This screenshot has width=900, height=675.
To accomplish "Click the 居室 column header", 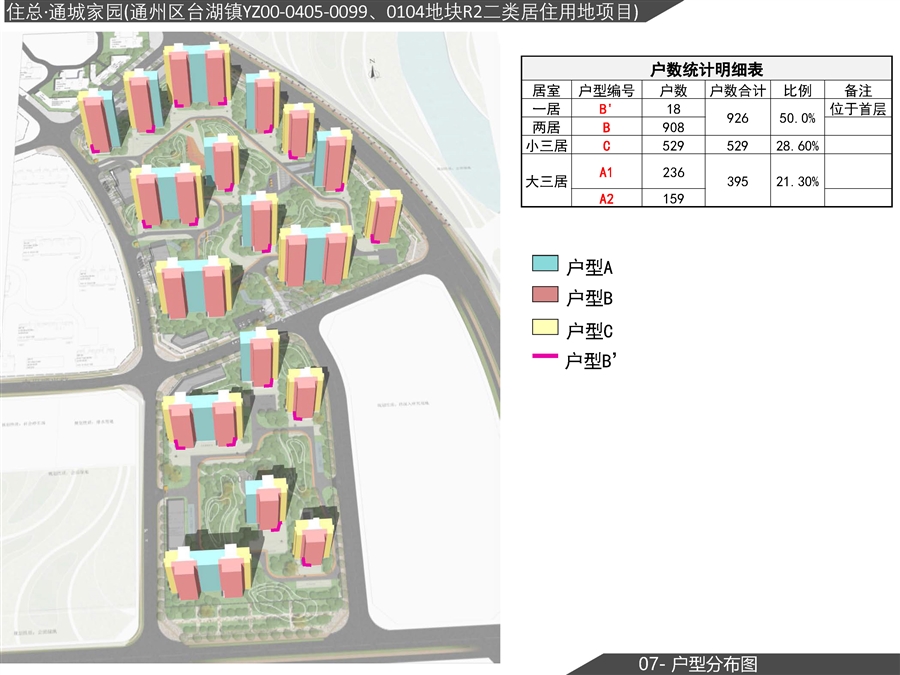I will (546, 91).
